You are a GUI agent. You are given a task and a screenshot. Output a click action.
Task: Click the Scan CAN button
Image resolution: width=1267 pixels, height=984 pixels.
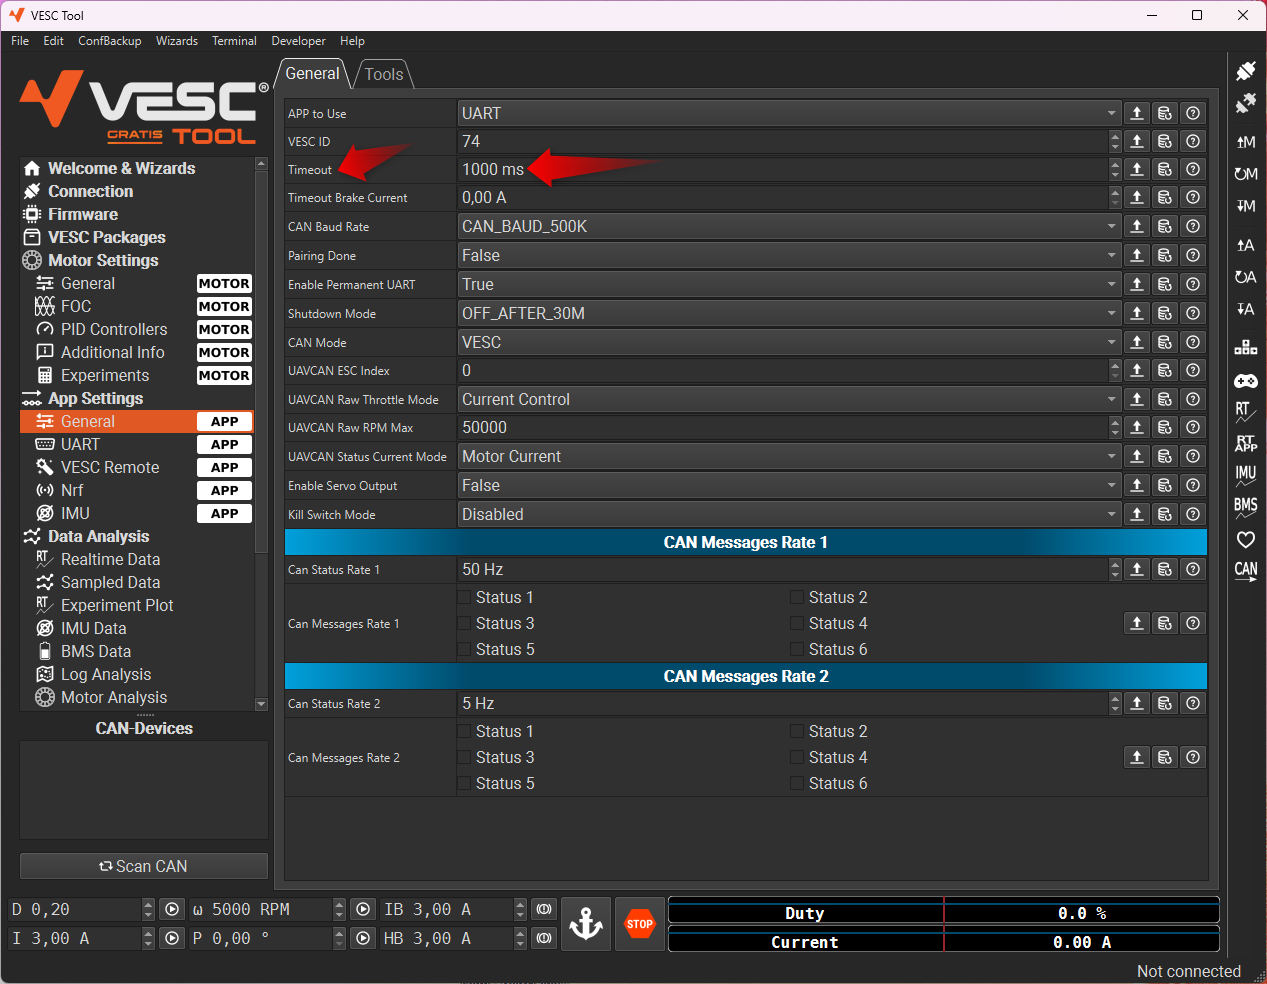pyautogui.click(x=144, y=866)
